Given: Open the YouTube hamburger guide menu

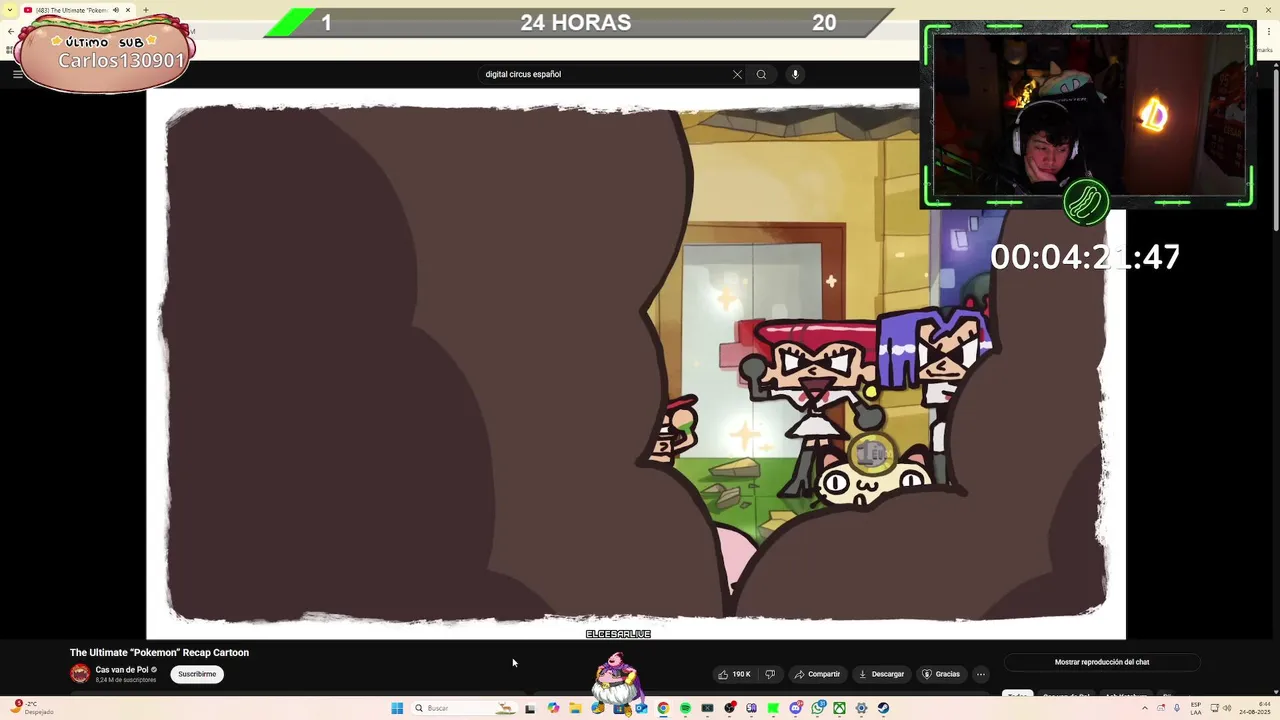Looking at the screenshot, I should pos(17,74).
